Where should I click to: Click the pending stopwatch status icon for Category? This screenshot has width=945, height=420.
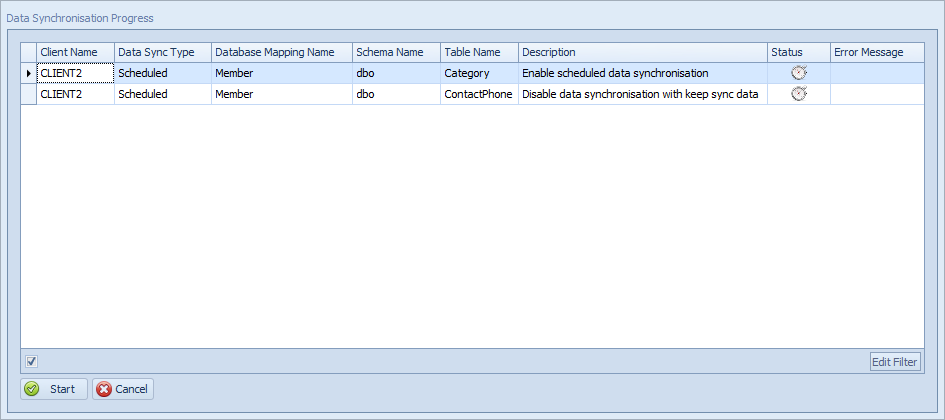(x=799, y=73)
